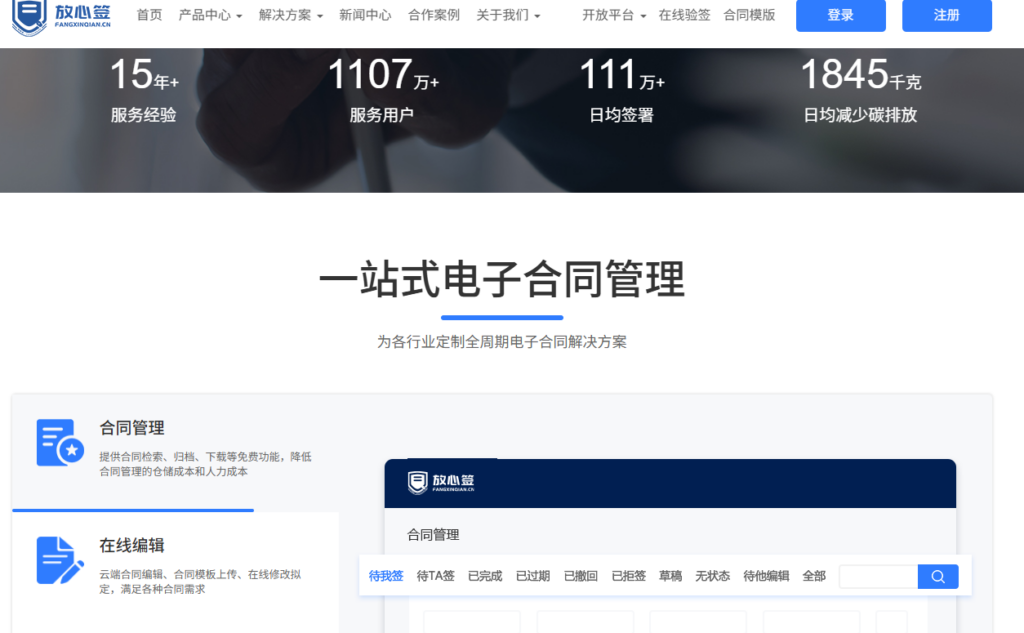This screenshot has width=1024, height=633.
Task: Open the 合作案例 nav item
Action: click(x=434, y=14)
